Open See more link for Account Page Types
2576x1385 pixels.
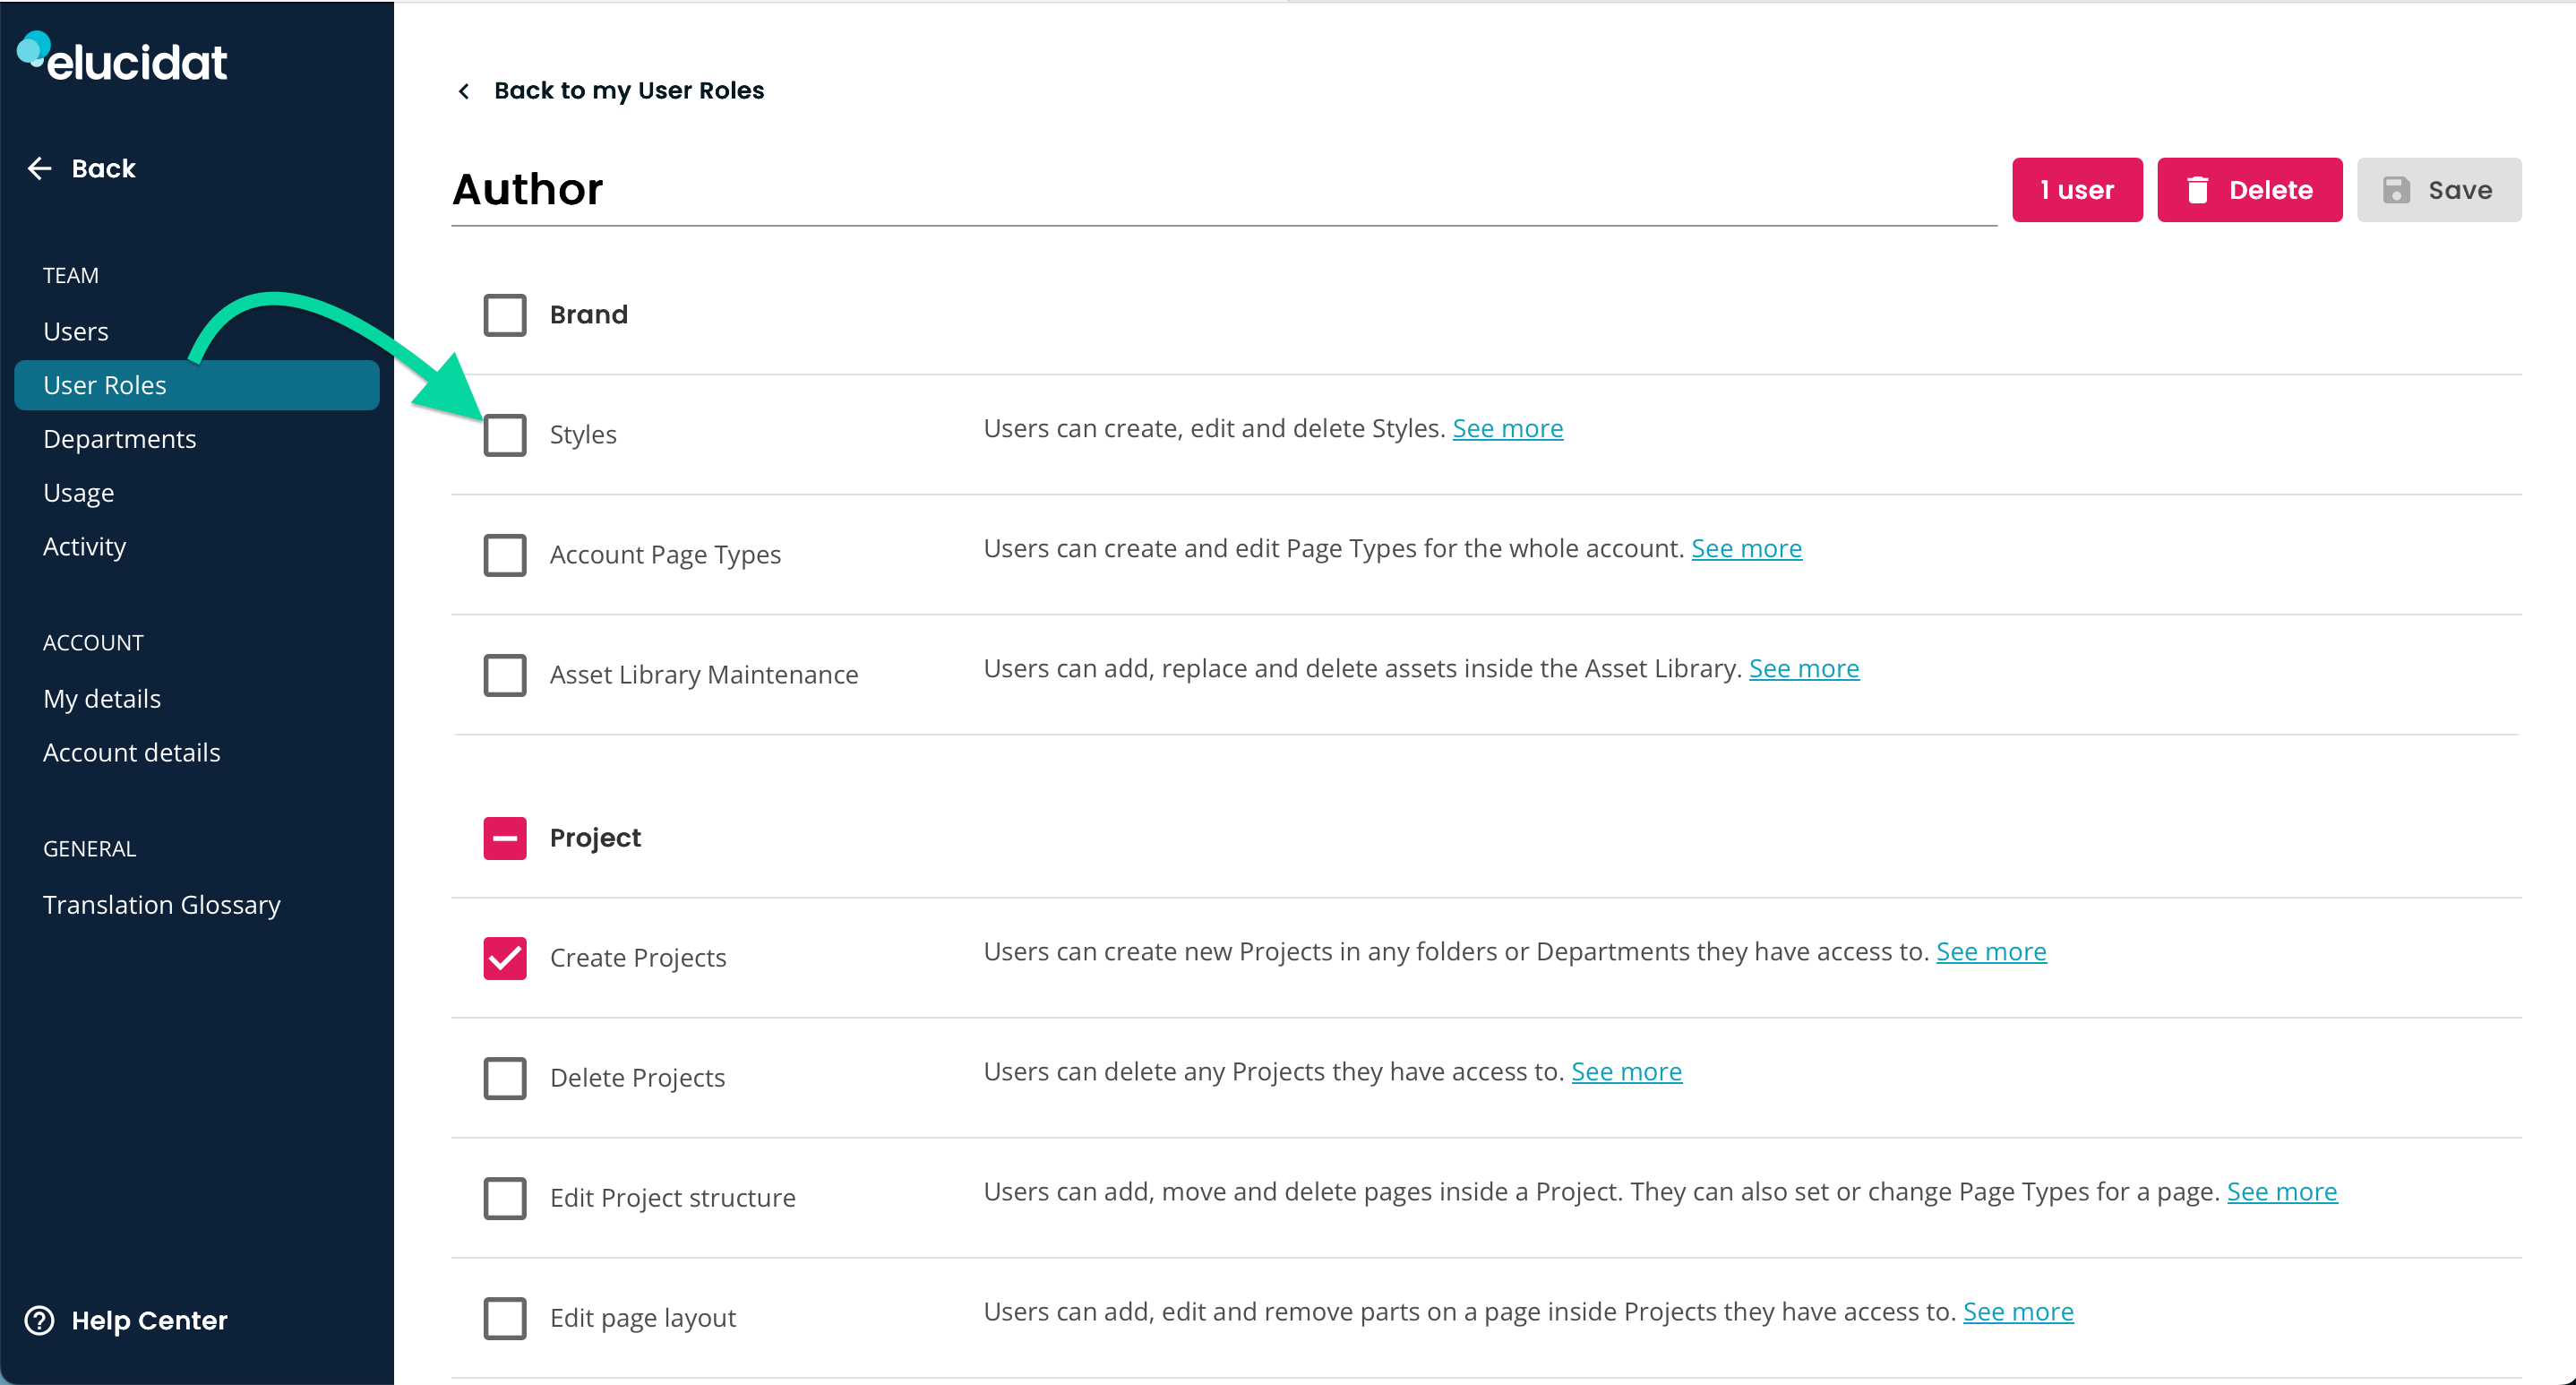[x=1746, y=548]
